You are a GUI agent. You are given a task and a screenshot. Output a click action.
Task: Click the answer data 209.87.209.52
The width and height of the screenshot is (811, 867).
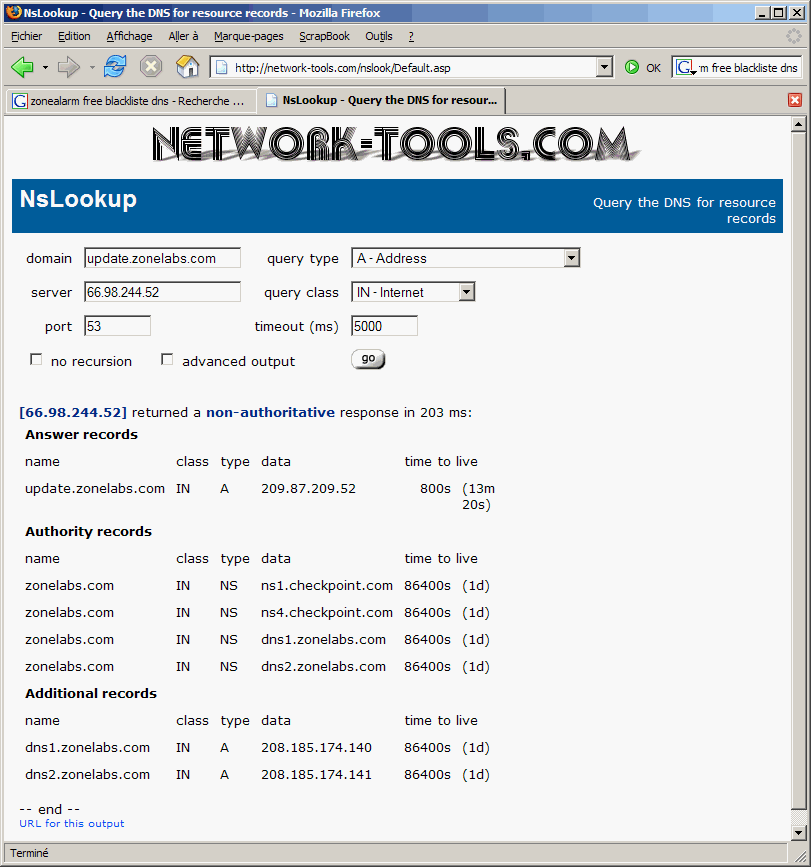point(308,489)
